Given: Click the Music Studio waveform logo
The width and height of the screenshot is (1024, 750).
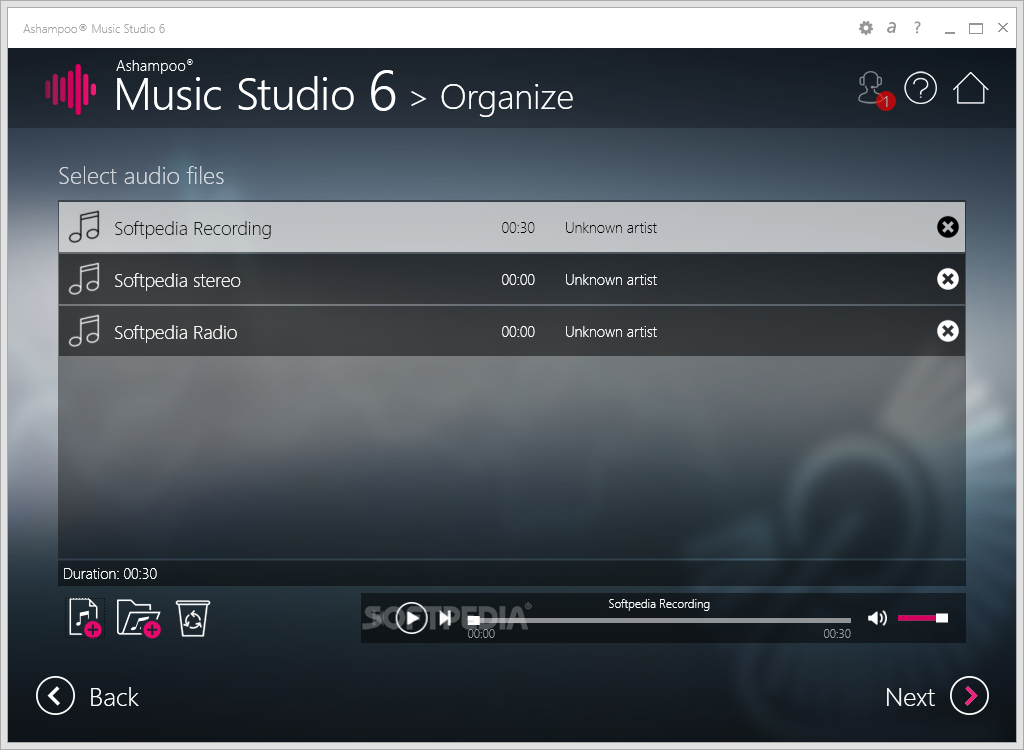Looking at the screenshot, I should 71,90.
